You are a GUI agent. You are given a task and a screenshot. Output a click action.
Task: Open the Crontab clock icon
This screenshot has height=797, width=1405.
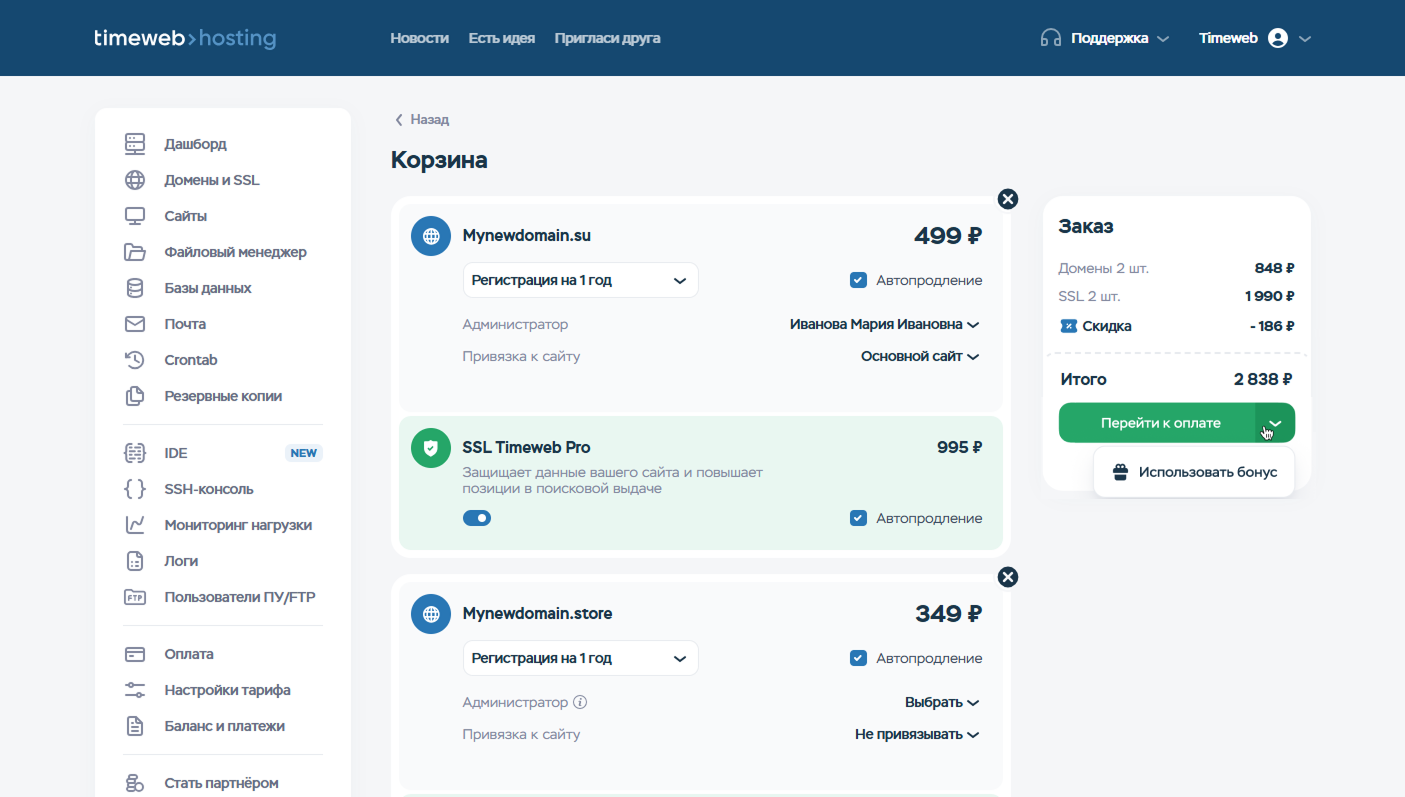[135, 360]
